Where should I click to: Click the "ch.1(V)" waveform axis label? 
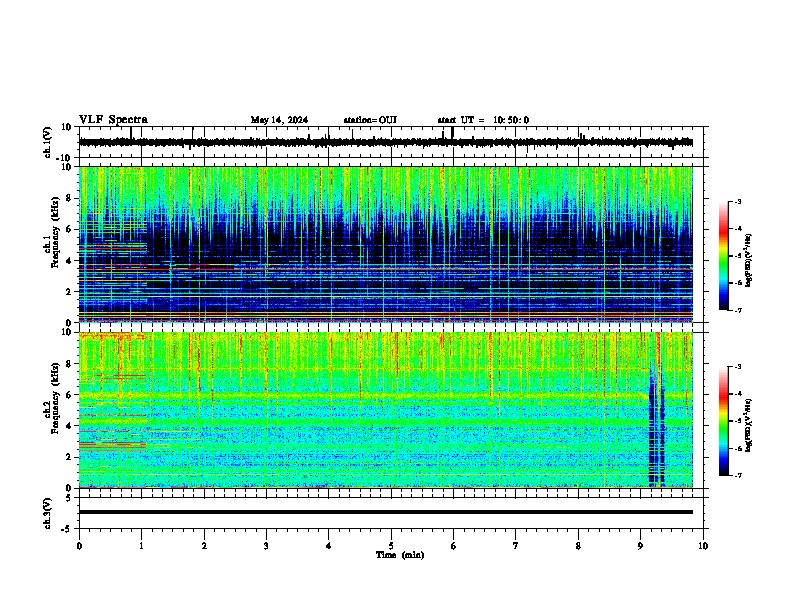[x=48, y=142]
